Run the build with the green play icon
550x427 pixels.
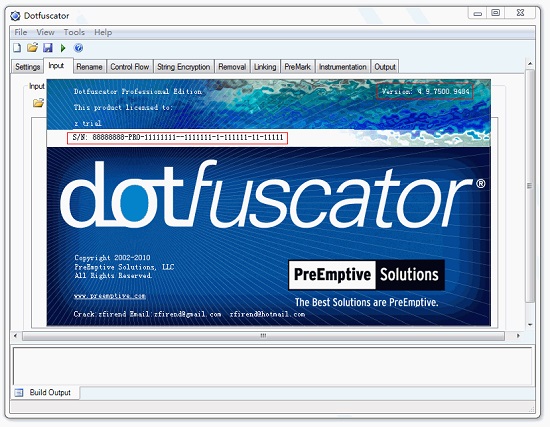(x=63, y=48)
